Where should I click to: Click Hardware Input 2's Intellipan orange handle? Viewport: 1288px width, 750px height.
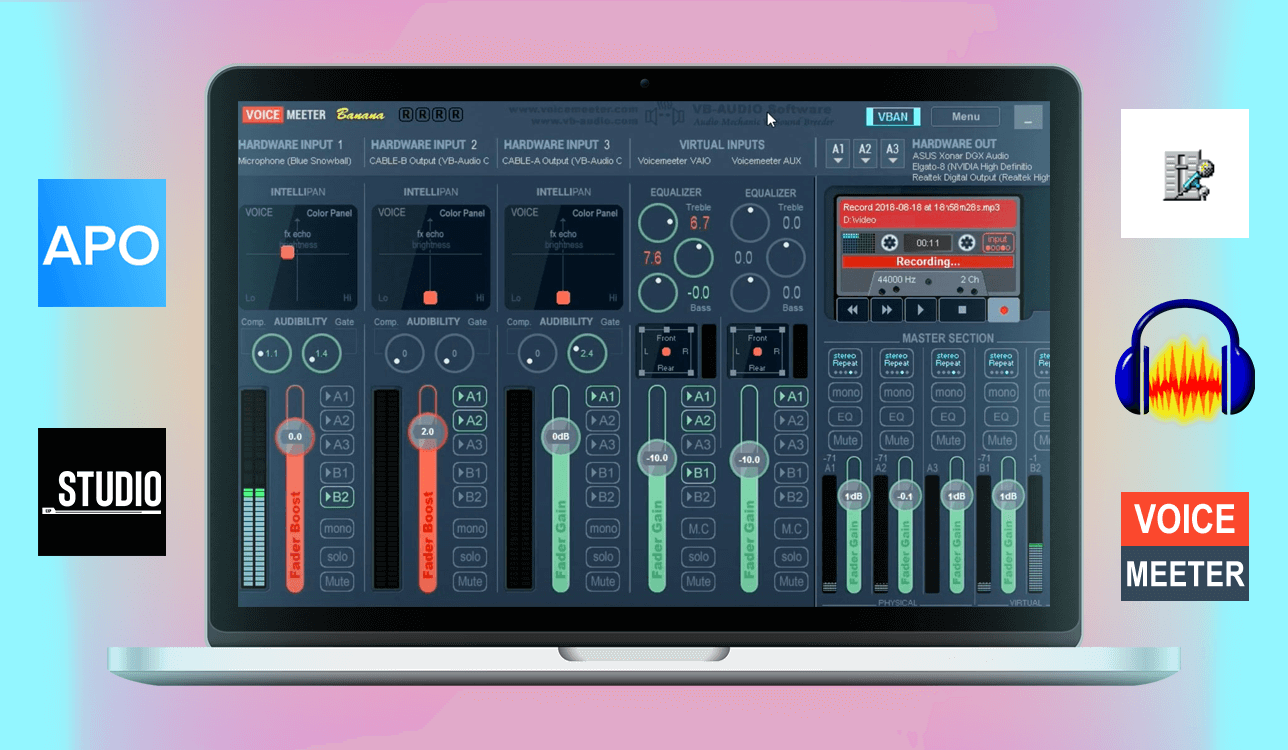coord(431,298)
